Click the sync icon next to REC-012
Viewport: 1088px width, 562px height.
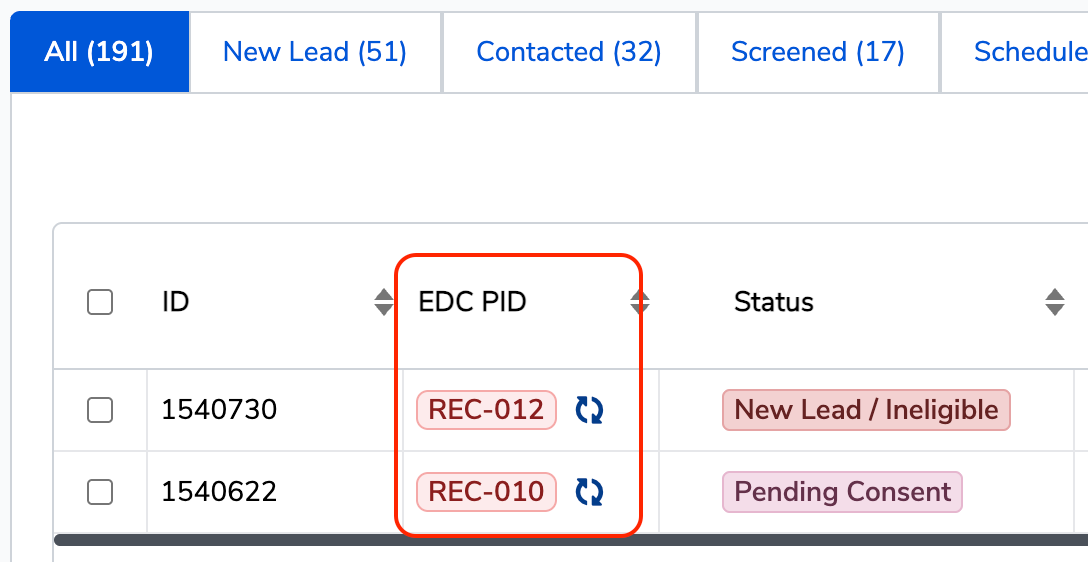click(589, 410)
